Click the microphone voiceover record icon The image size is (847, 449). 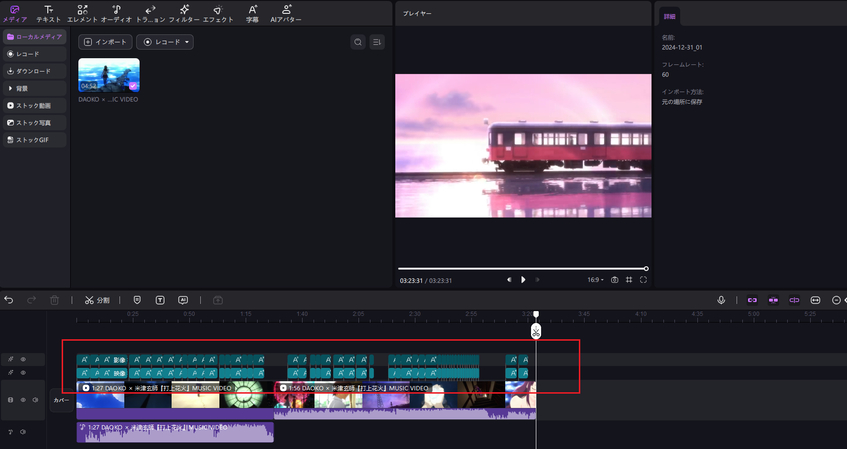(721, 299)
